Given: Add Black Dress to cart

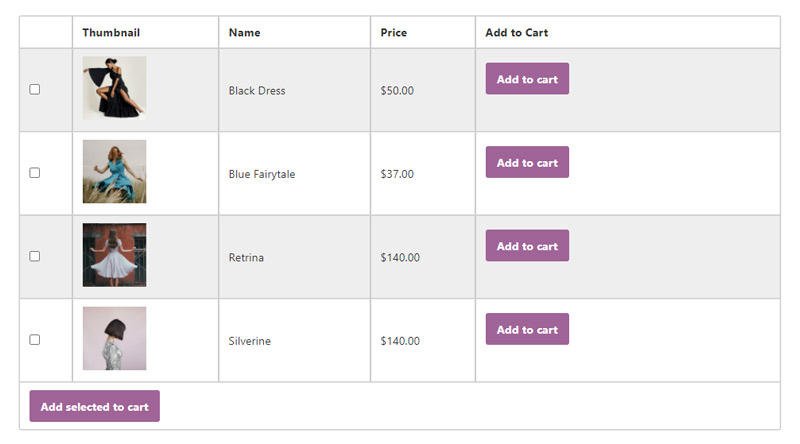Looking at the screenshot, I should [x=527, y=79].
